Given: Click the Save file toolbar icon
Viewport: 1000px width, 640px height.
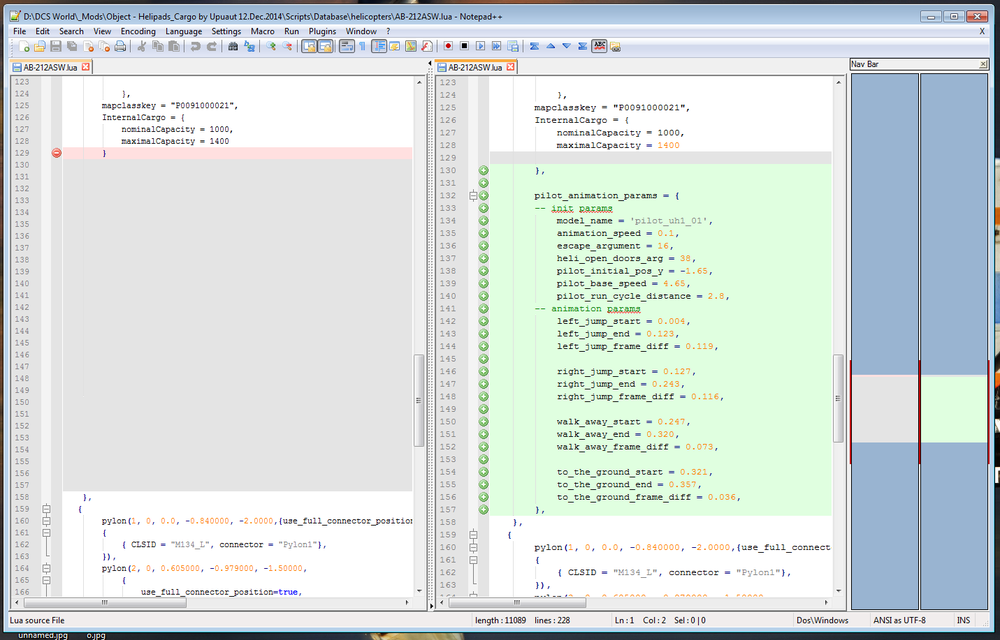Looking at the screenshot, I should [x=56, y=46].
